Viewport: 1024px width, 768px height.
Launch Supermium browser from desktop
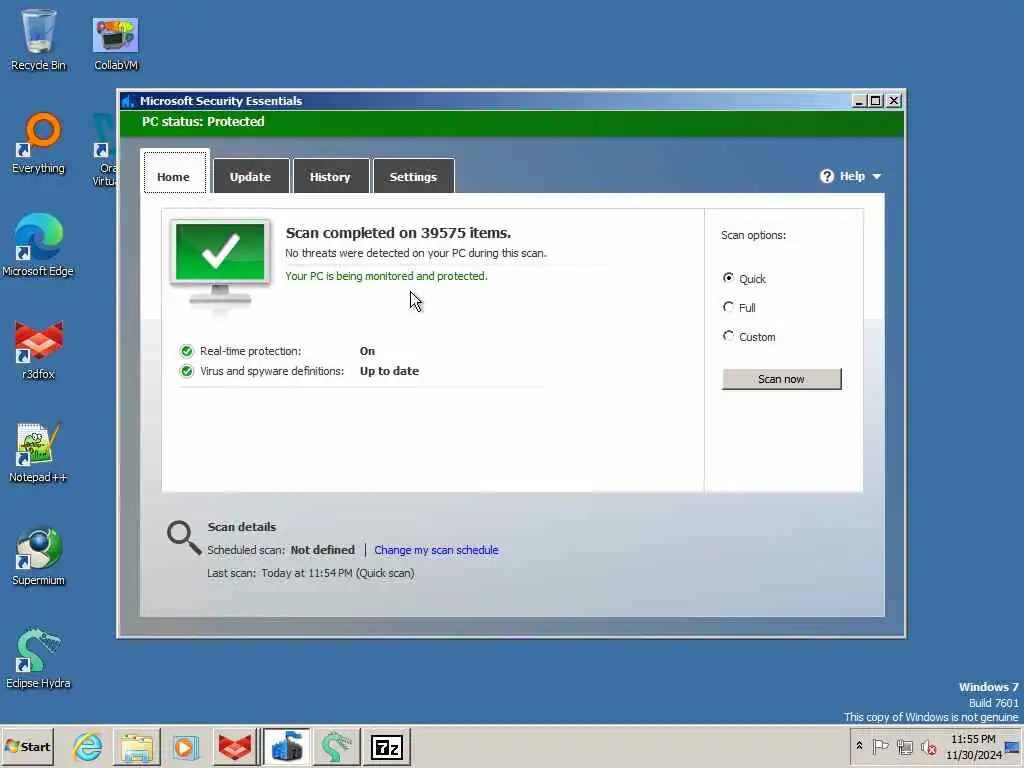[38, 556]
